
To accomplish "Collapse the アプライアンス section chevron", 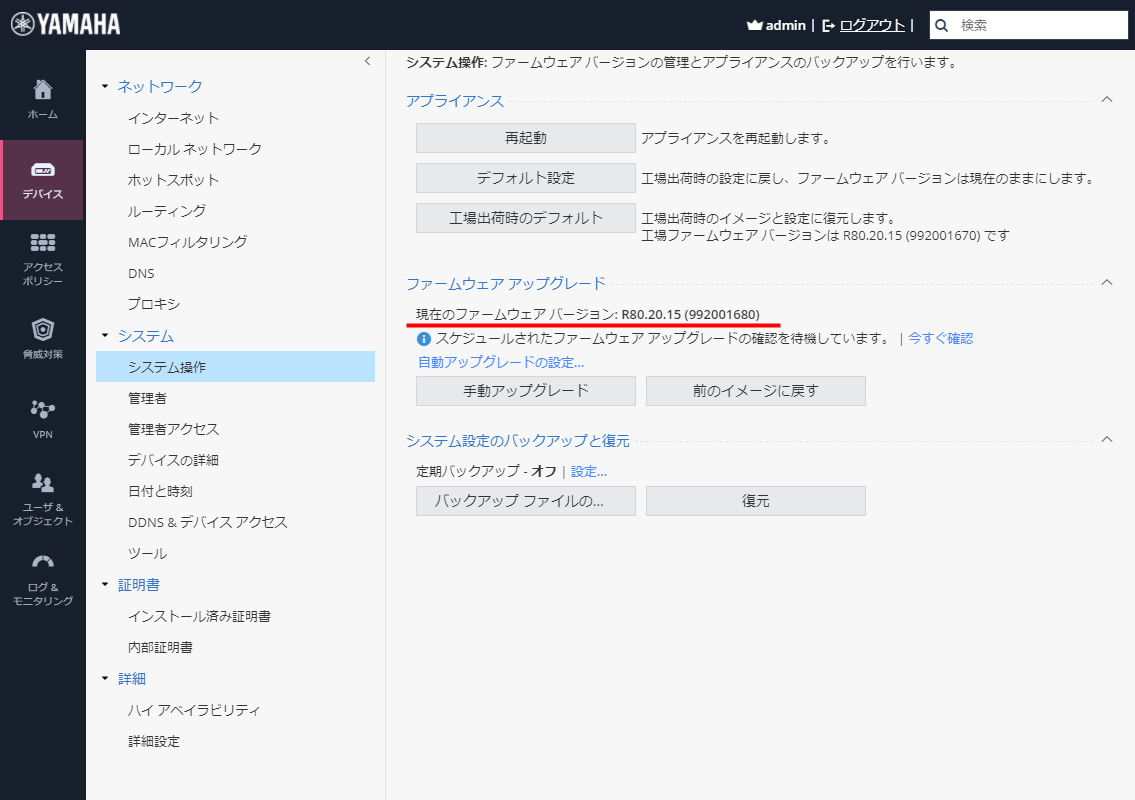I will tap(1106, 100).
